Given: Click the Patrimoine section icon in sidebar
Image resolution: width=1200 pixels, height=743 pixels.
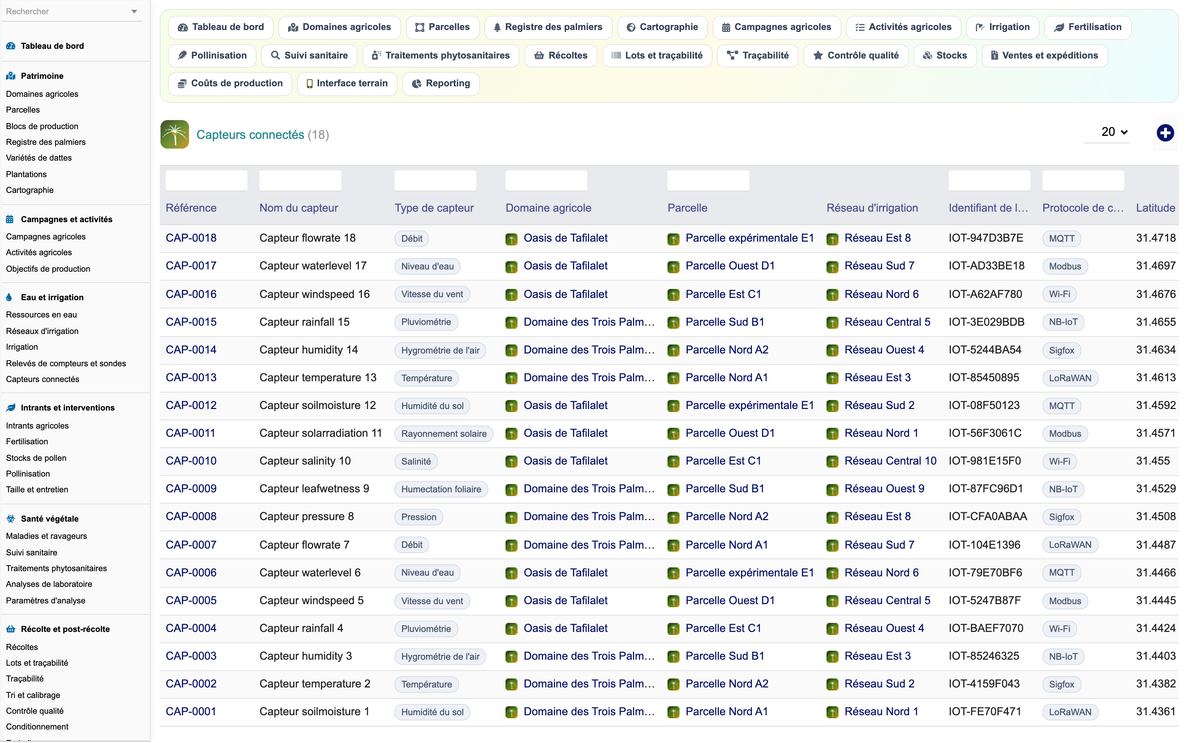Looking at the screenshot, I should click(11, 76).
